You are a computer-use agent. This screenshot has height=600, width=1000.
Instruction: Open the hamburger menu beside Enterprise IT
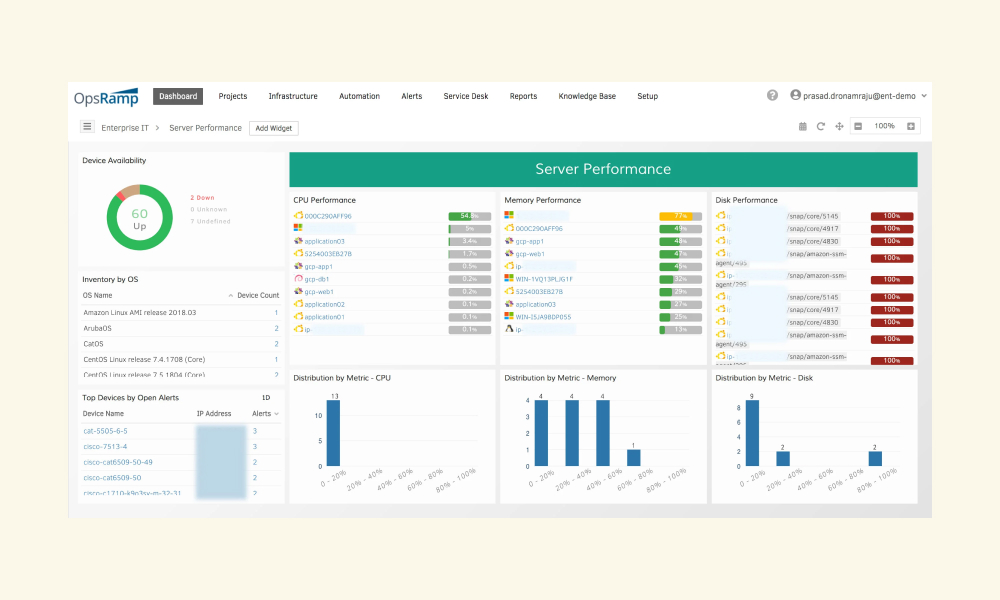[87, 127]
